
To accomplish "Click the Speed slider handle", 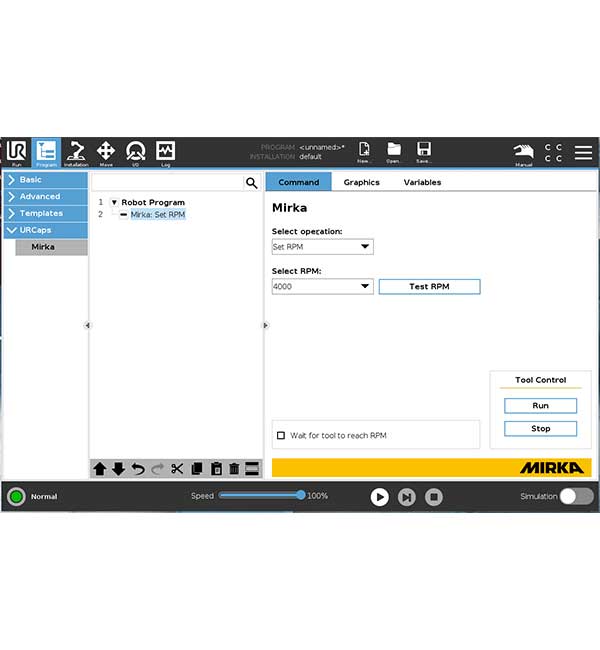I will click(x=301, y=495).
